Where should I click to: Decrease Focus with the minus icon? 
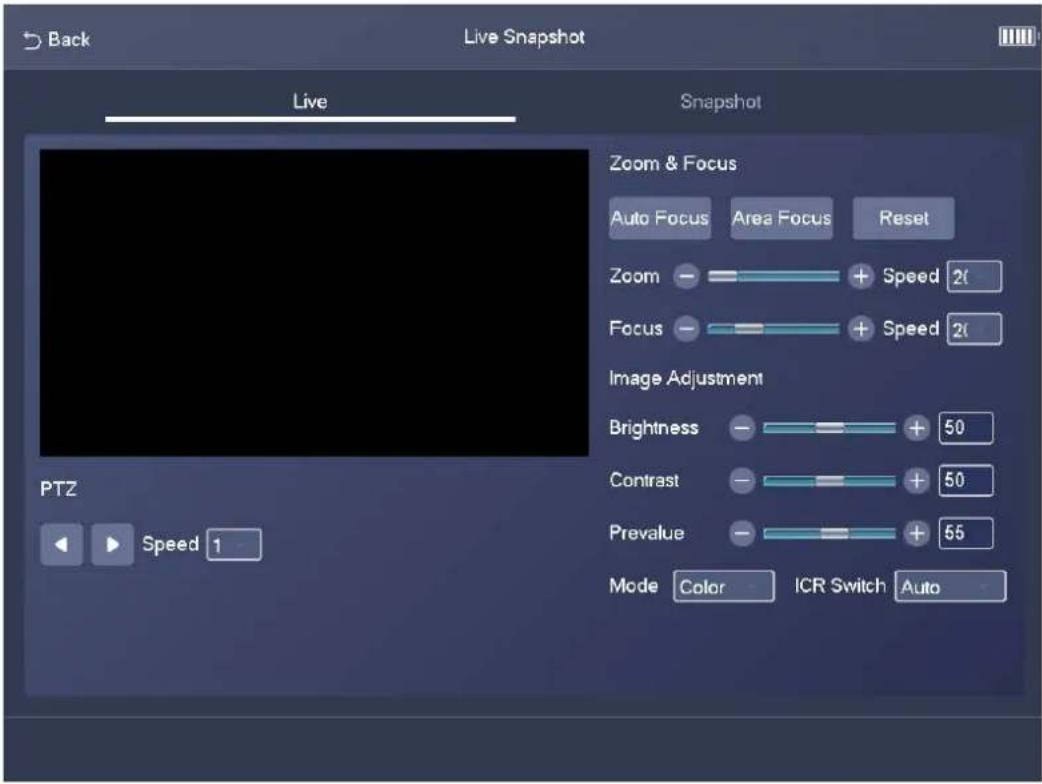click(686, 328)
